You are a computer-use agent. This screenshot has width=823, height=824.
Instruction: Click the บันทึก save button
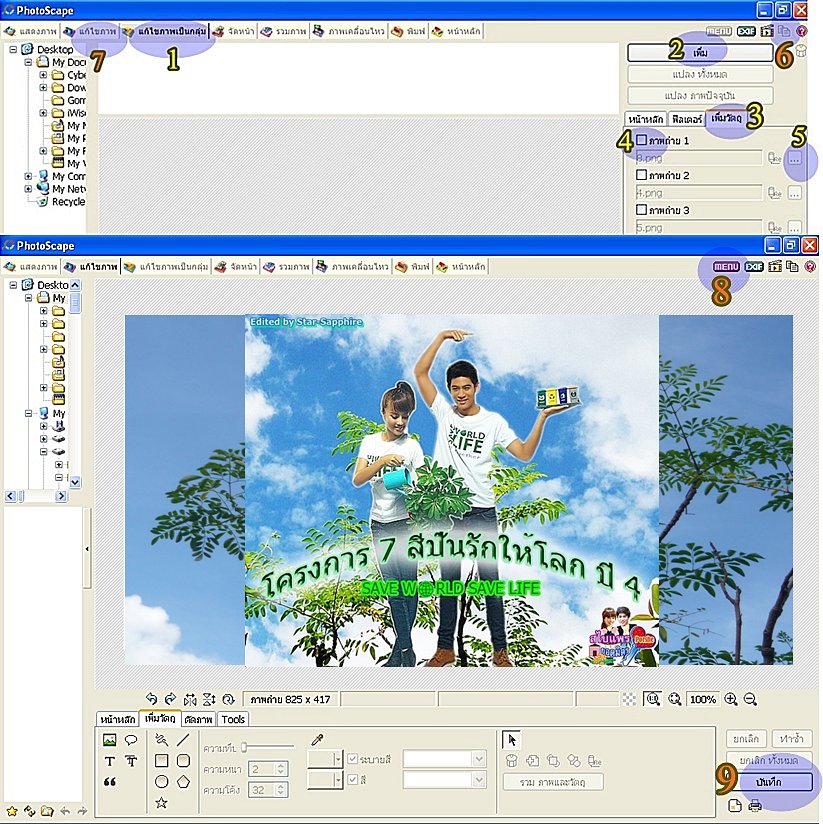pyautogui.click(x=769, y=782)
